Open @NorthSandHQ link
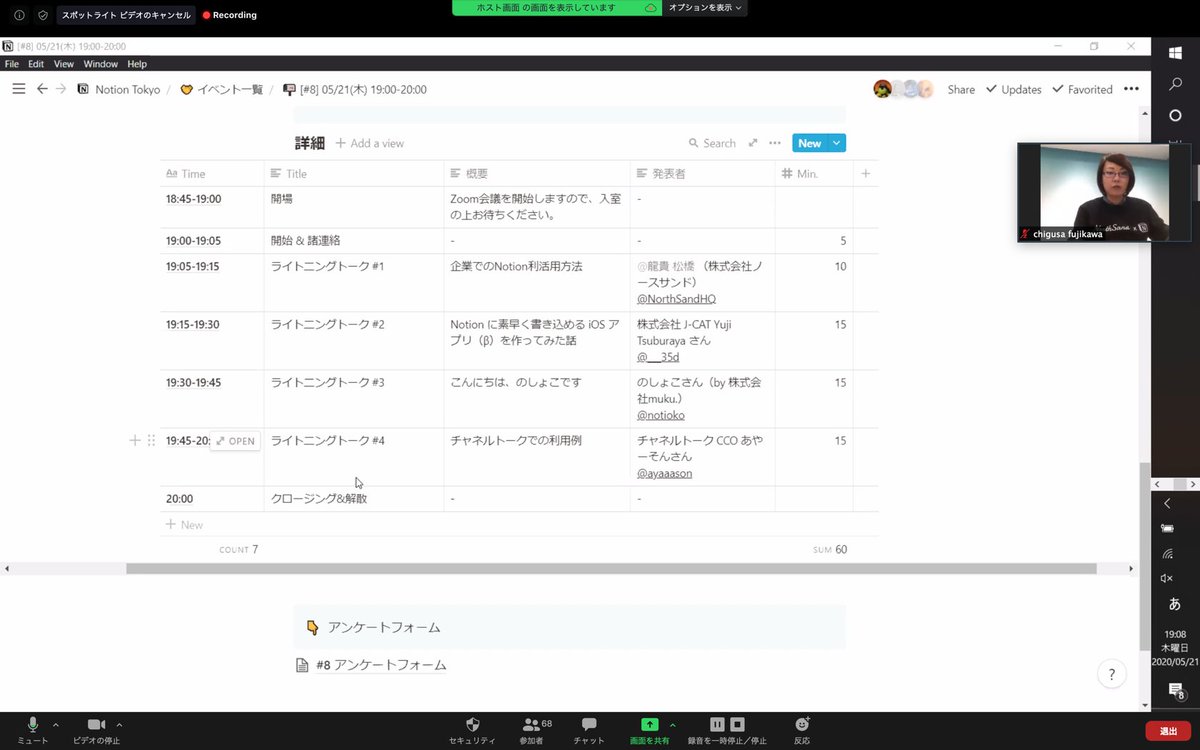The height and width of the screenshot is (750, 1200). click(x=676, y=299)
